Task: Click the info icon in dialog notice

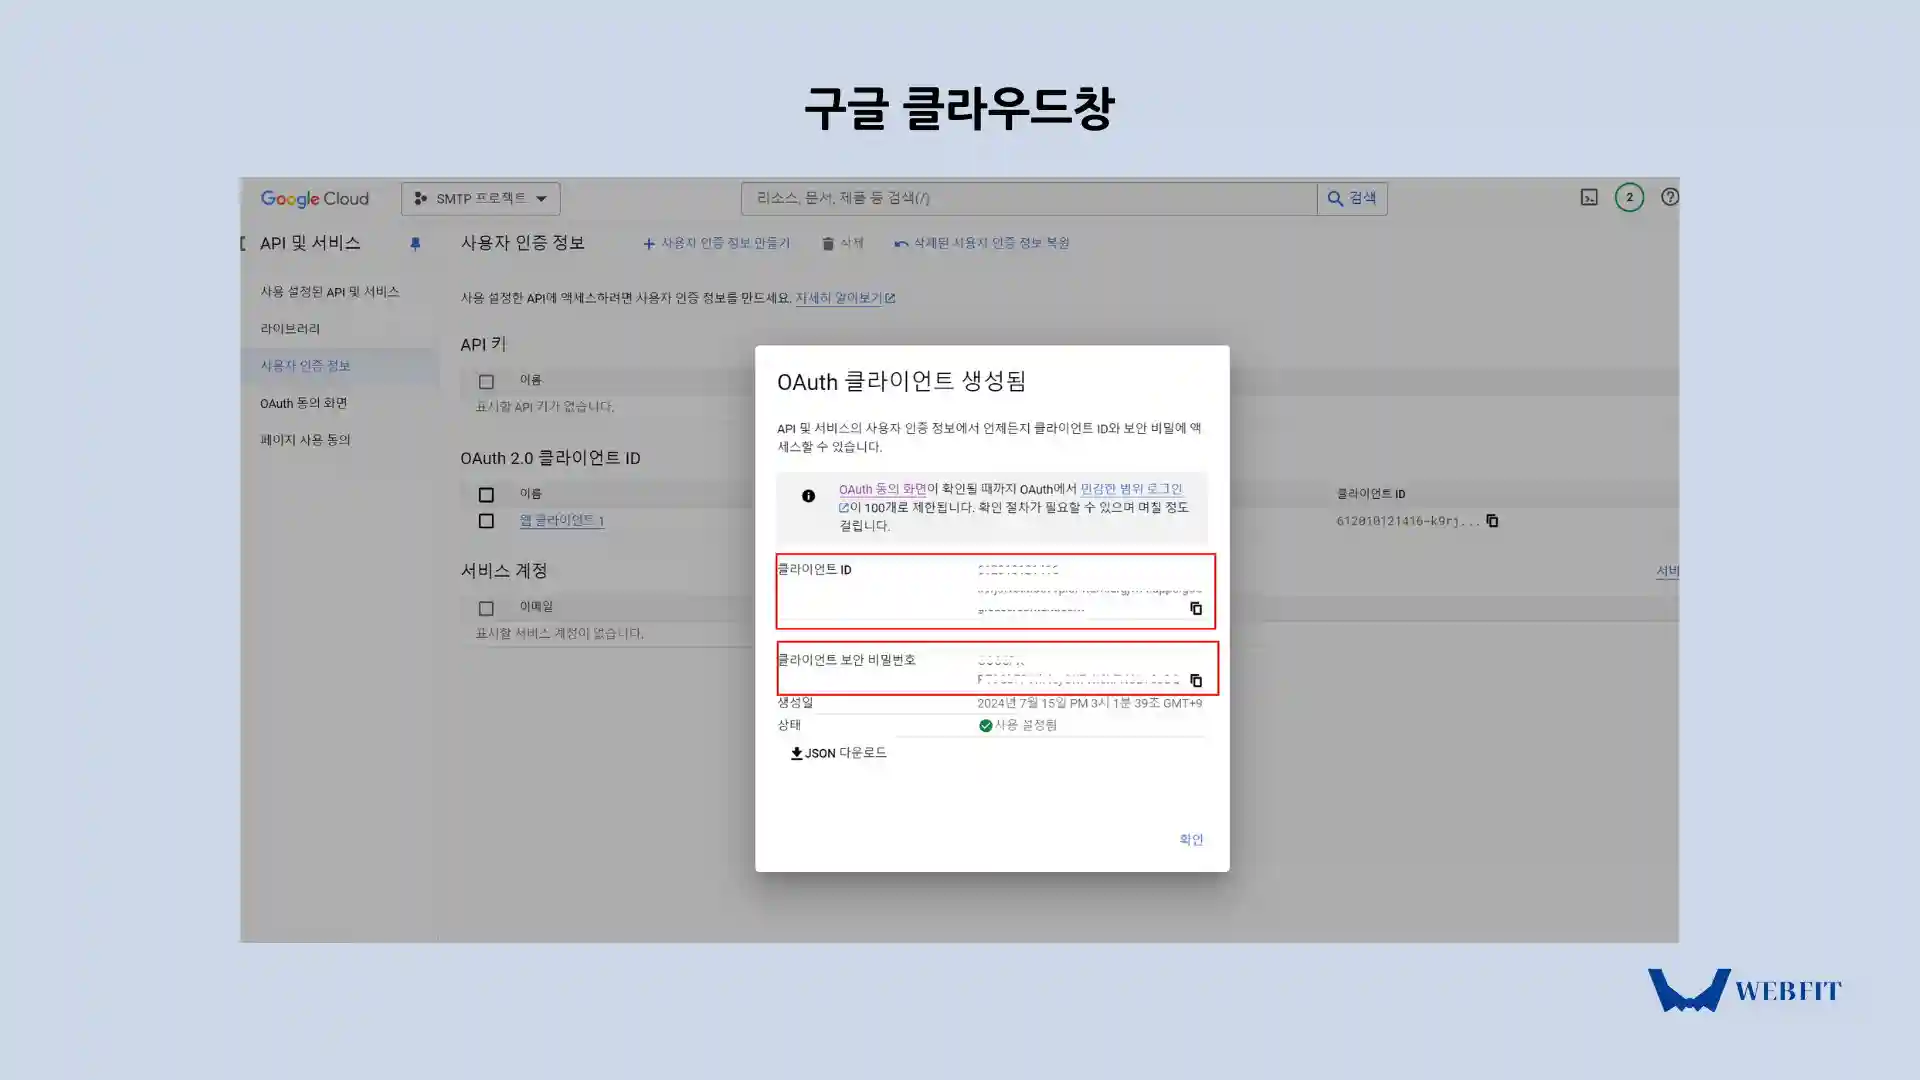Action: click(808, 496)
